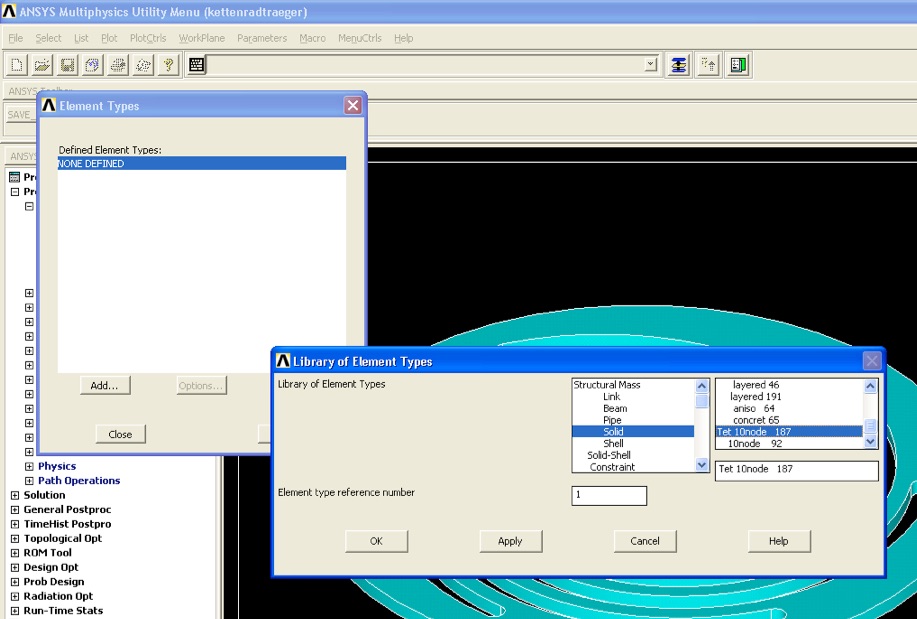This screenshot has height=619, width=917.
Task: Expand the Design Opt tree node
Action: pos(15,568)
